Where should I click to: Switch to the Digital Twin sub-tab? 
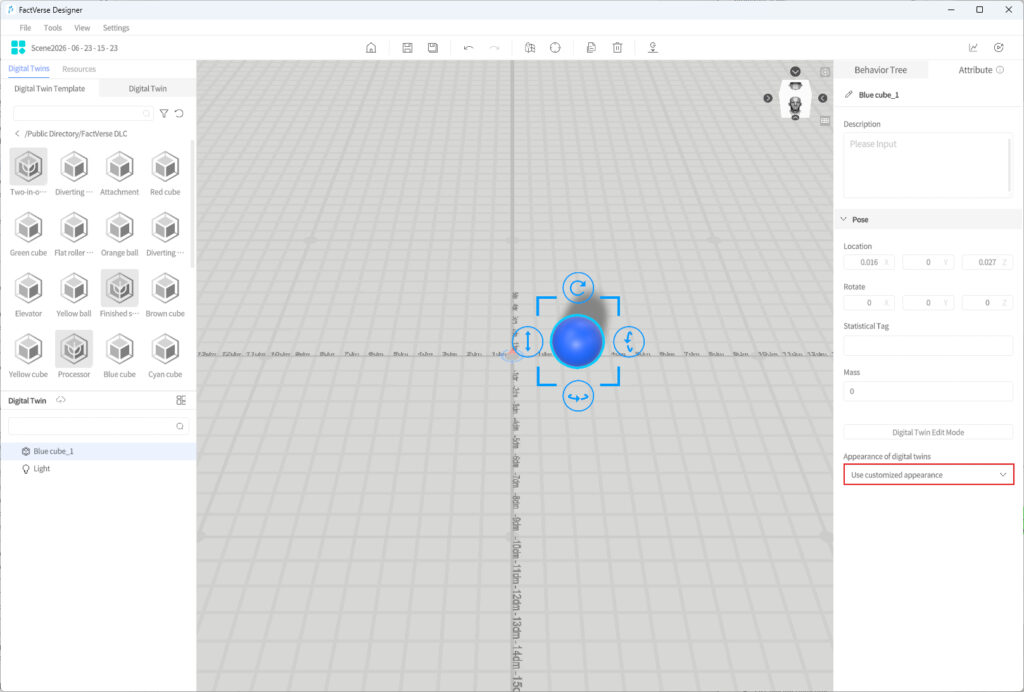(x=148, y=88)
